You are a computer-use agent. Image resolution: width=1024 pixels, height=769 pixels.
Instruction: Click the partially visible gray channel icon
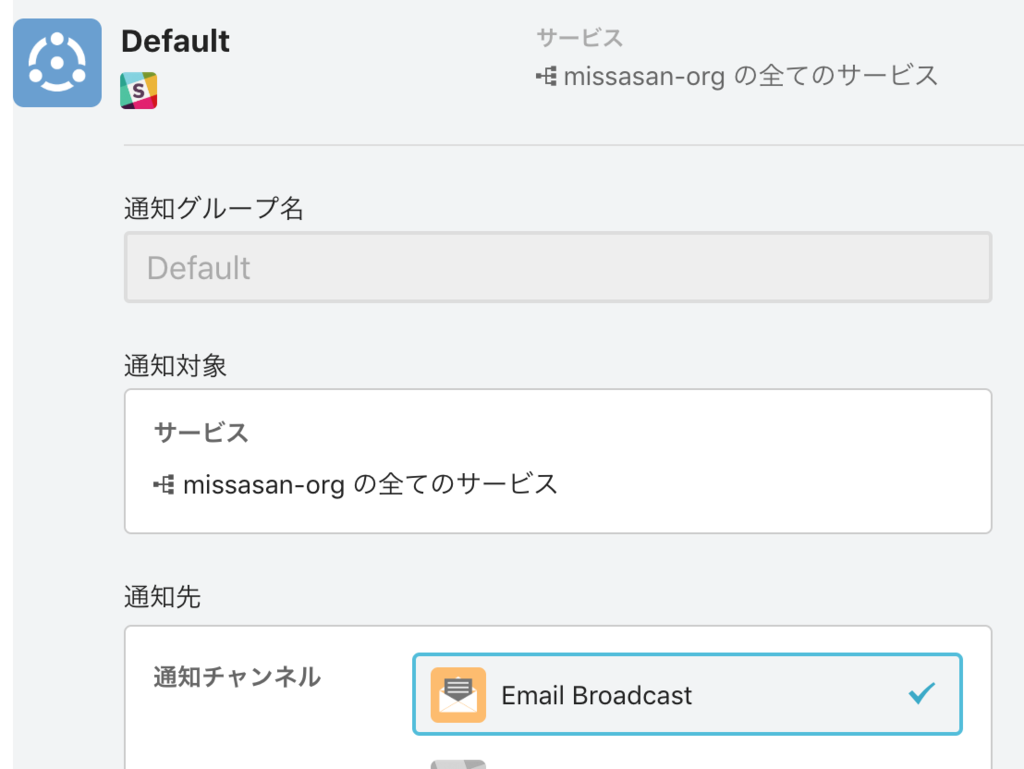pyautogui.click(x=458, y=763)
